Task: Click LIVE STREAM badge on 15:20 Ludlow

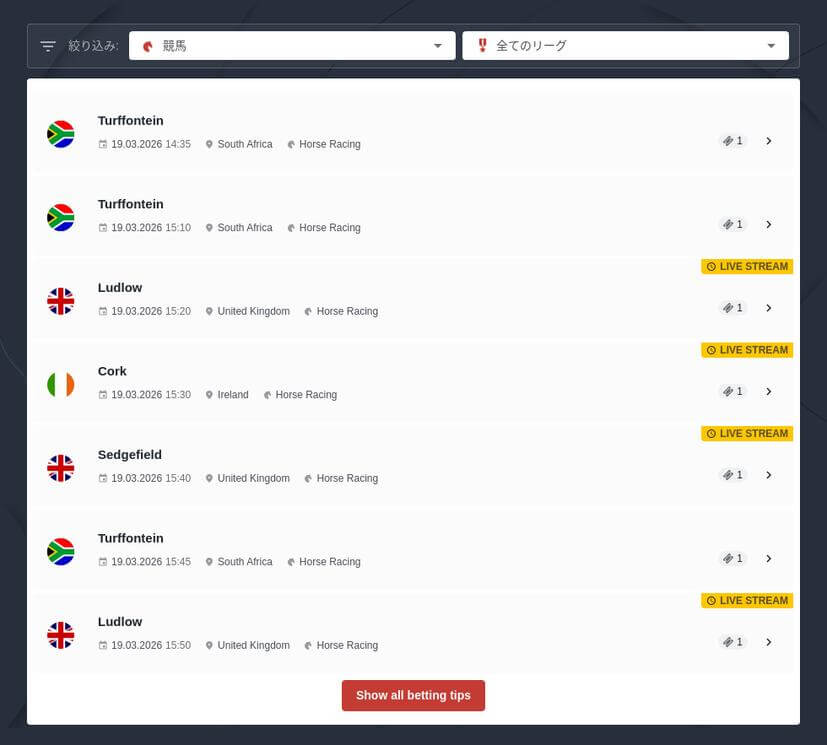Action: click(x=747, y=267)
